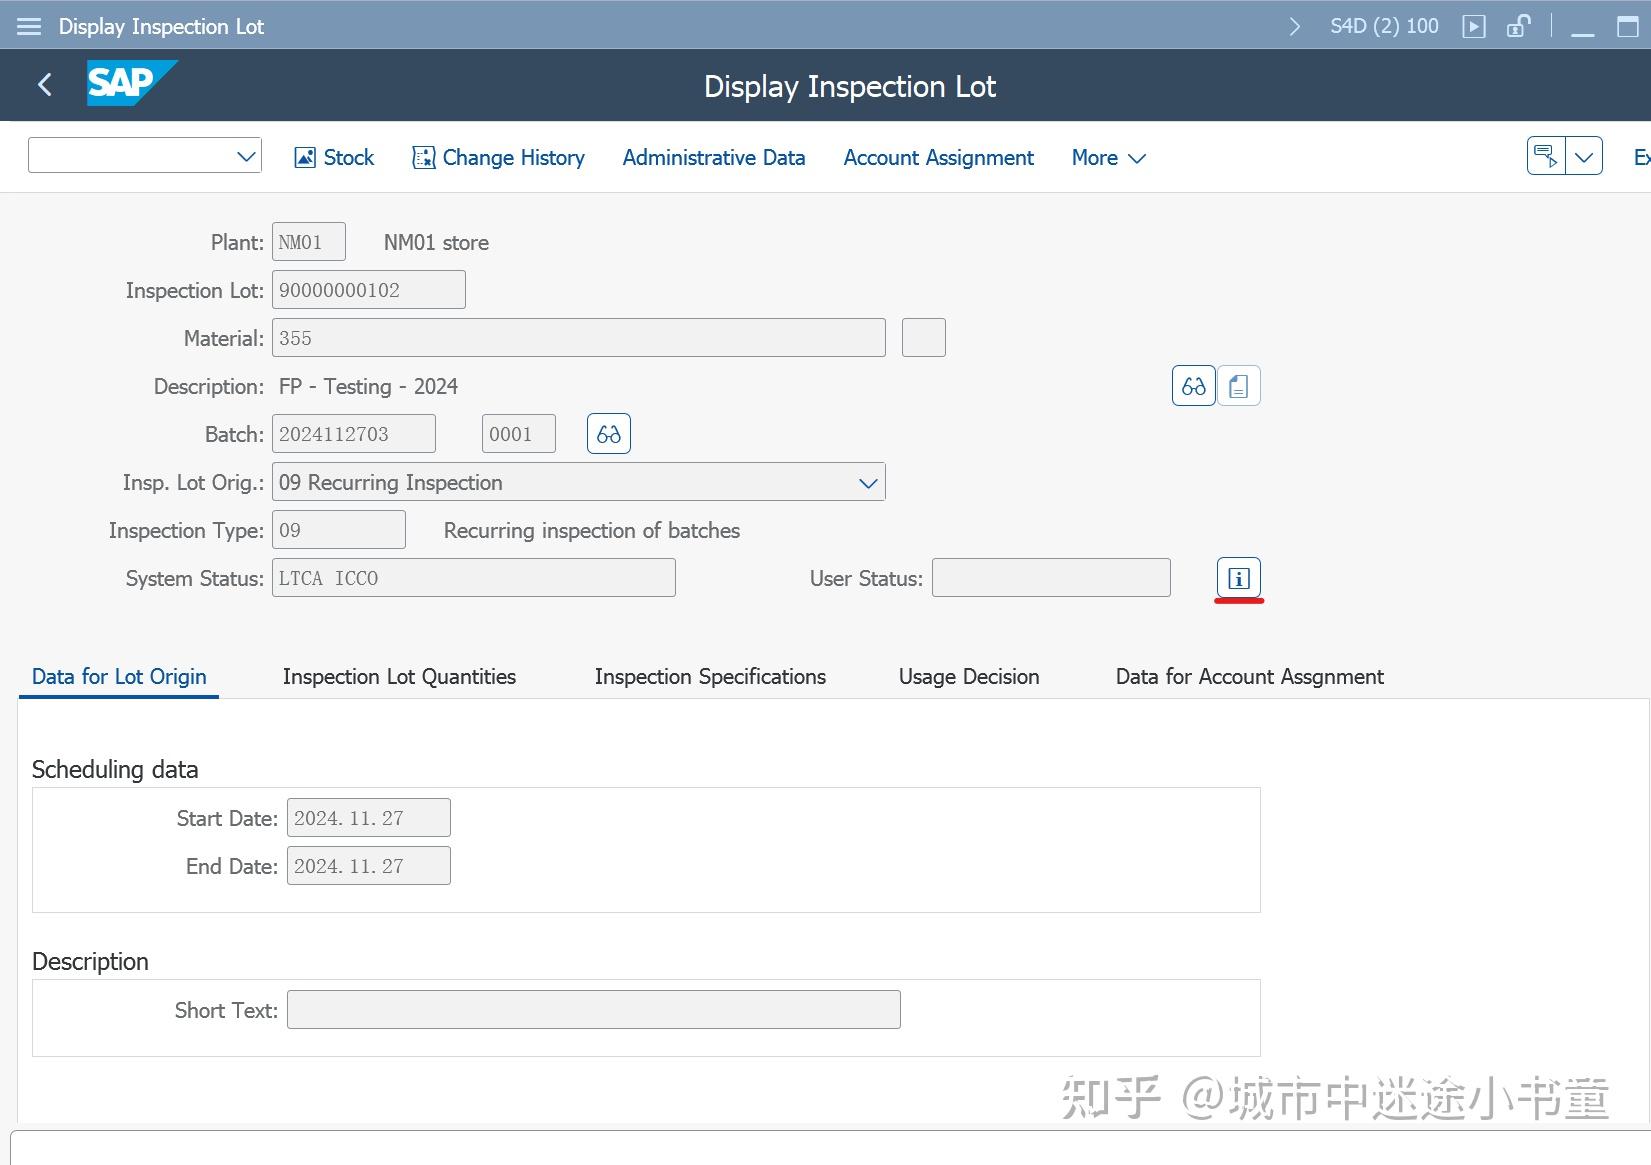Click the Change History icon
Screen dimensions: 1651x1165
423,157
